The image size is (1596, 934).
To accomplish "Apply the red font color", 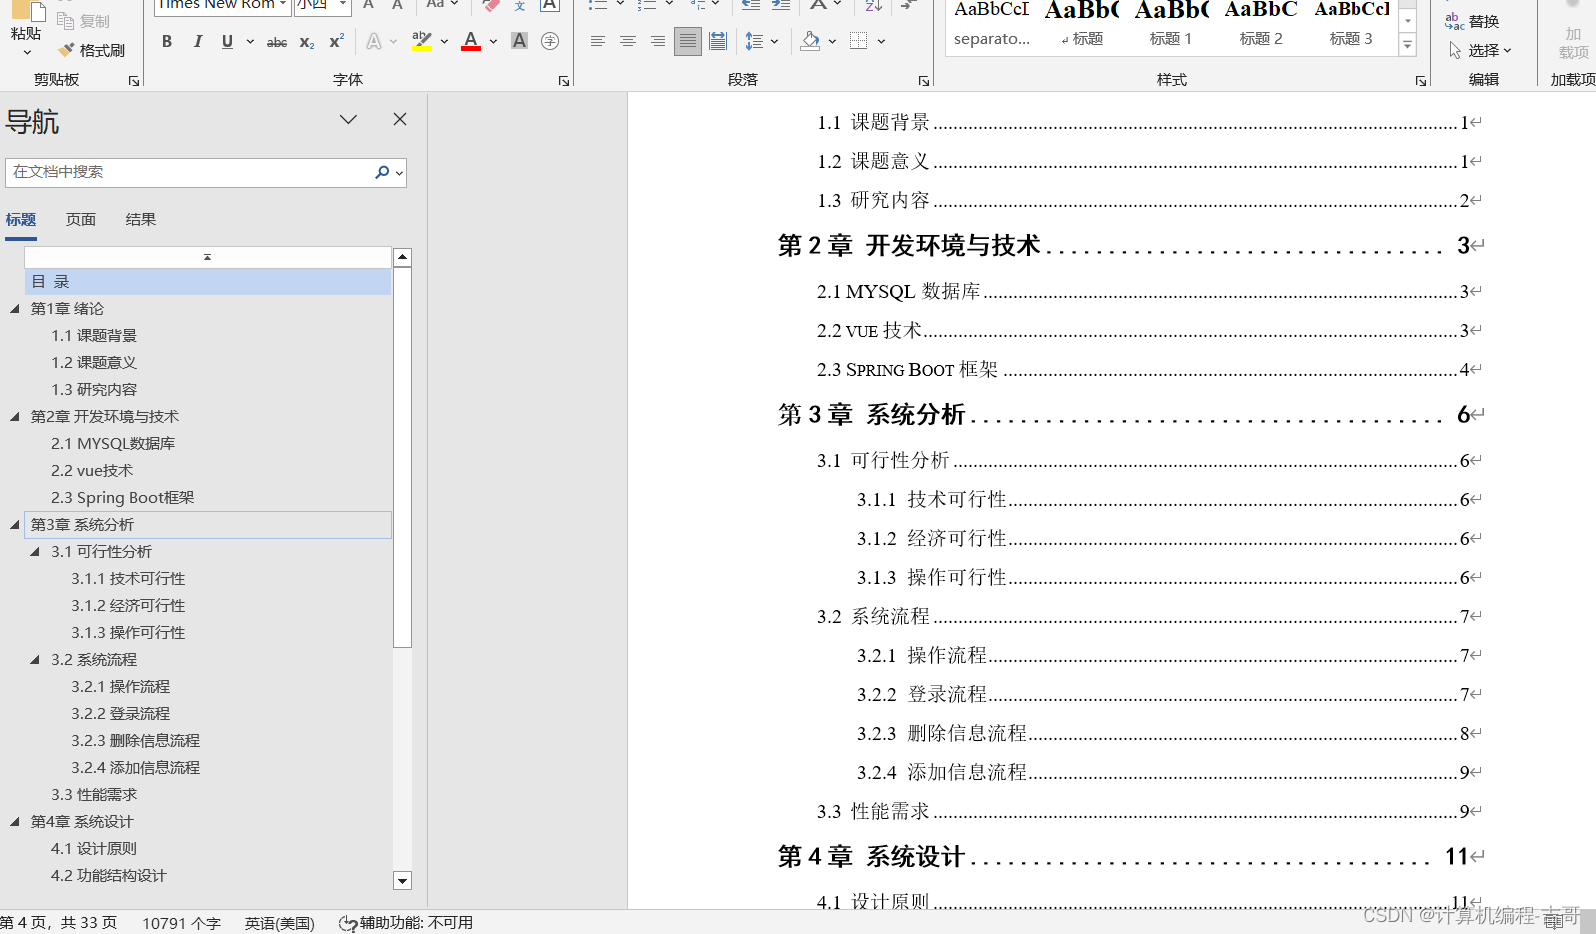I will [471, 41].
